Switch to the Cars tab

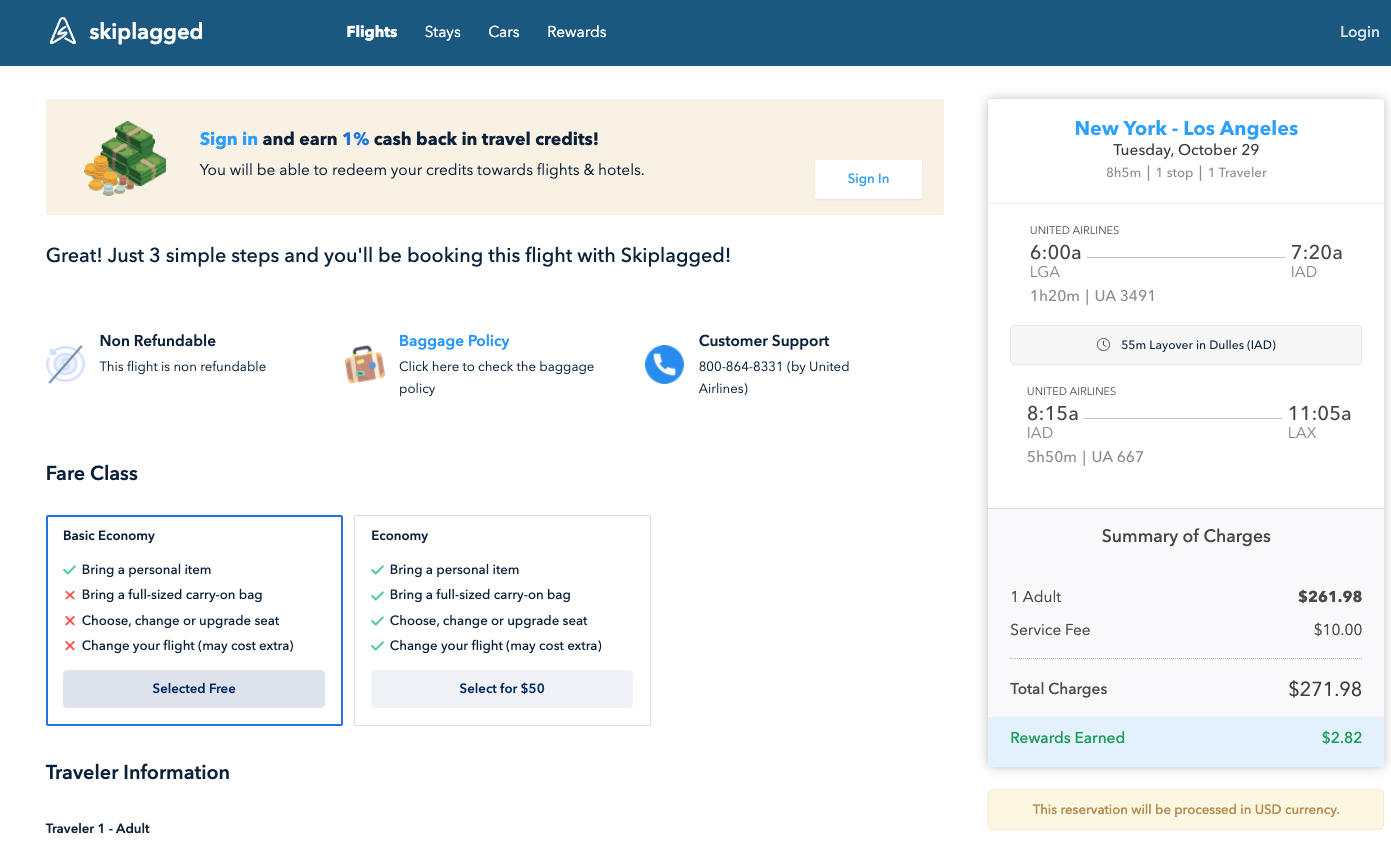pyautogui.click(x=504, y=32)
